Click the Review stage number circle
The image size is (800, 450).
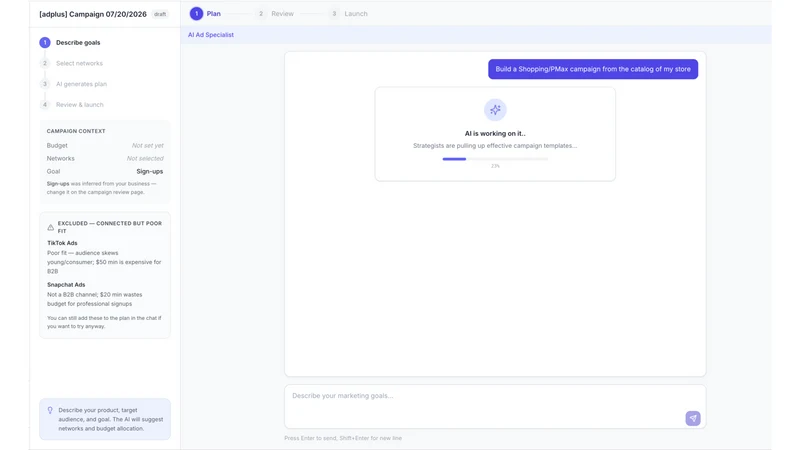(261, 14)
